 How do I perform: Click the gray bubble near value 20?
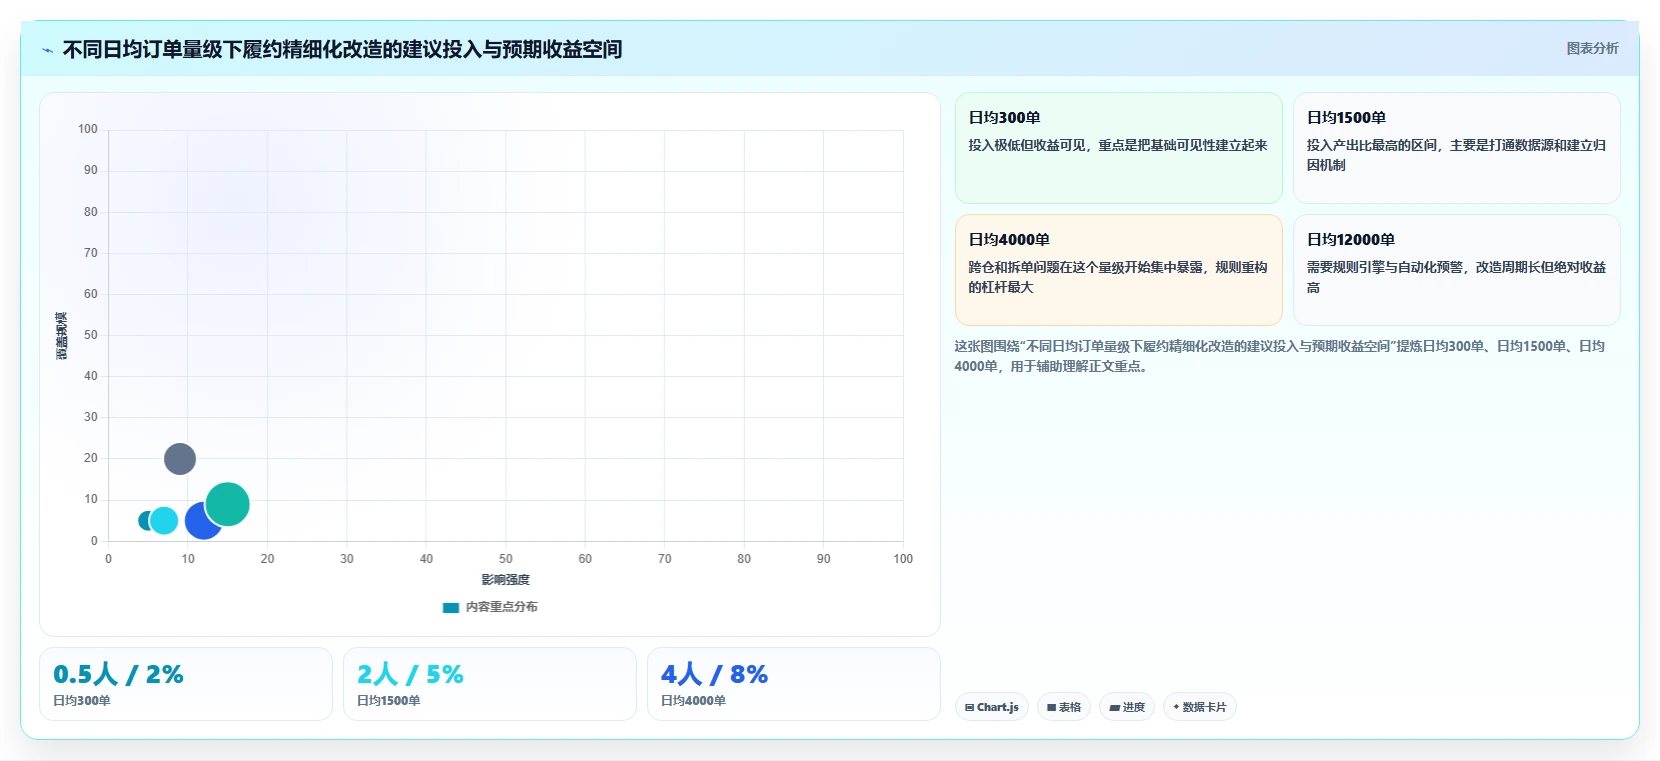[180, 459]
